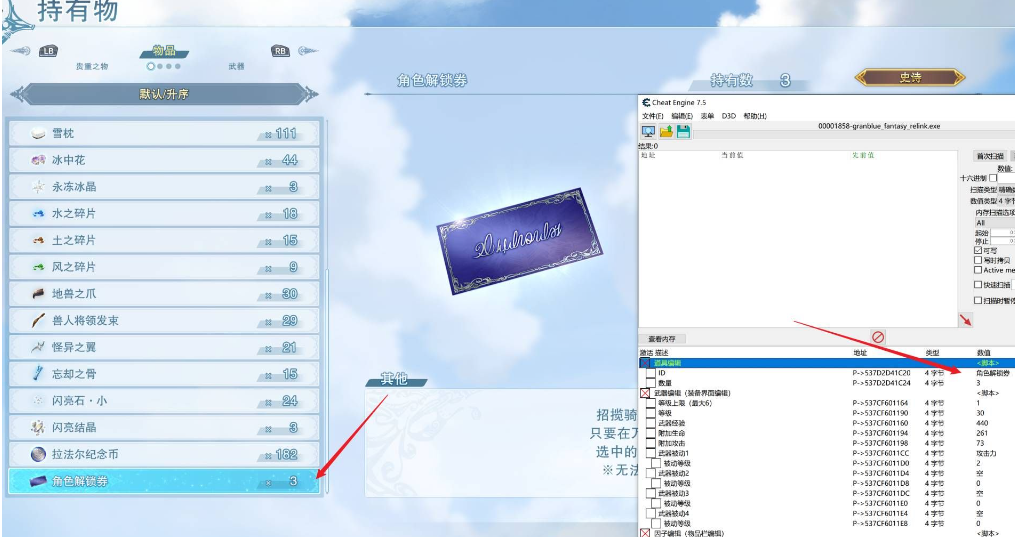Open the D3D menu
The width and height of the screenshot is (1015, 537).
tap(728, 116)
